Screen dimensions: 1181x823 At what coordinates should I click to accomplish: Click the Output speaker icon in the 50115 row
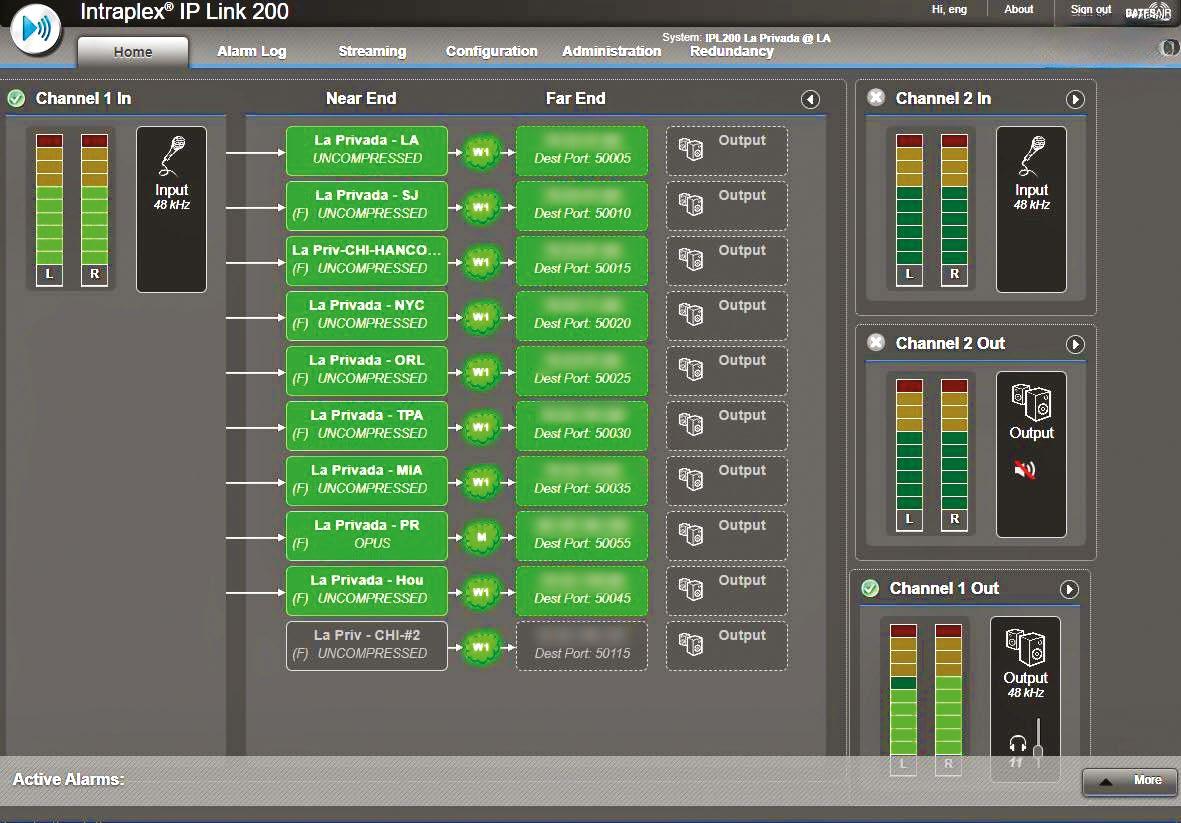691,644
